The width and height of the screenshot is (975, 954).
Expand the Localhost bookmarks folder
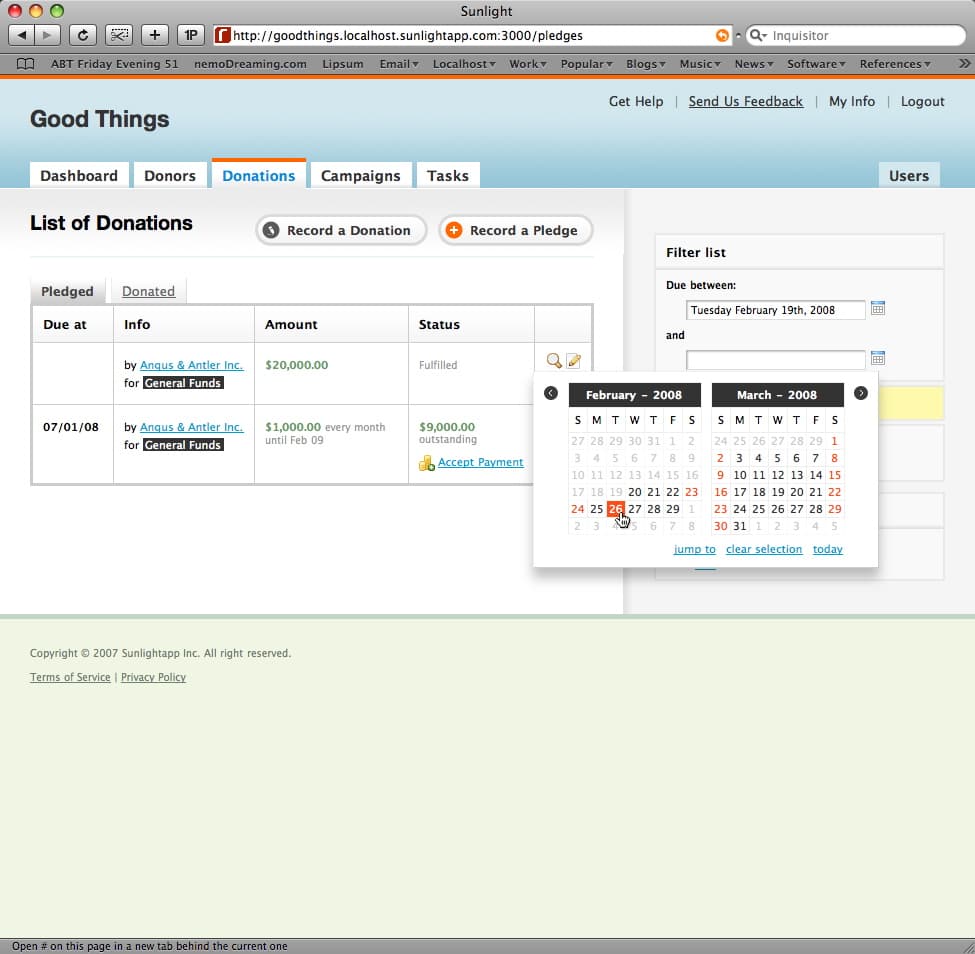464,64
